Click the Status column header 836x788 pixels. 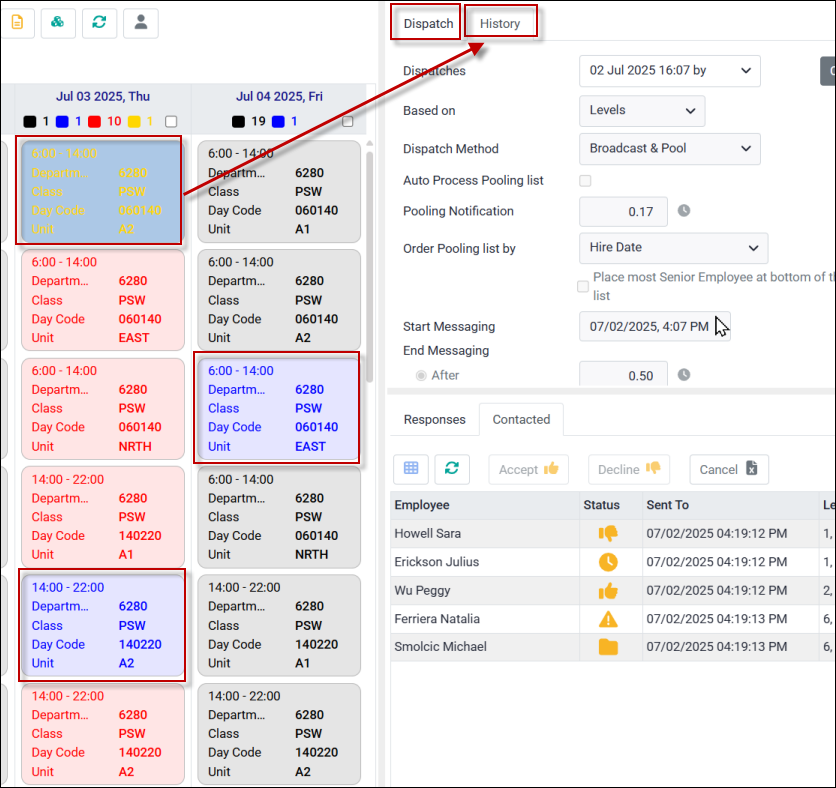coord(611,505)
